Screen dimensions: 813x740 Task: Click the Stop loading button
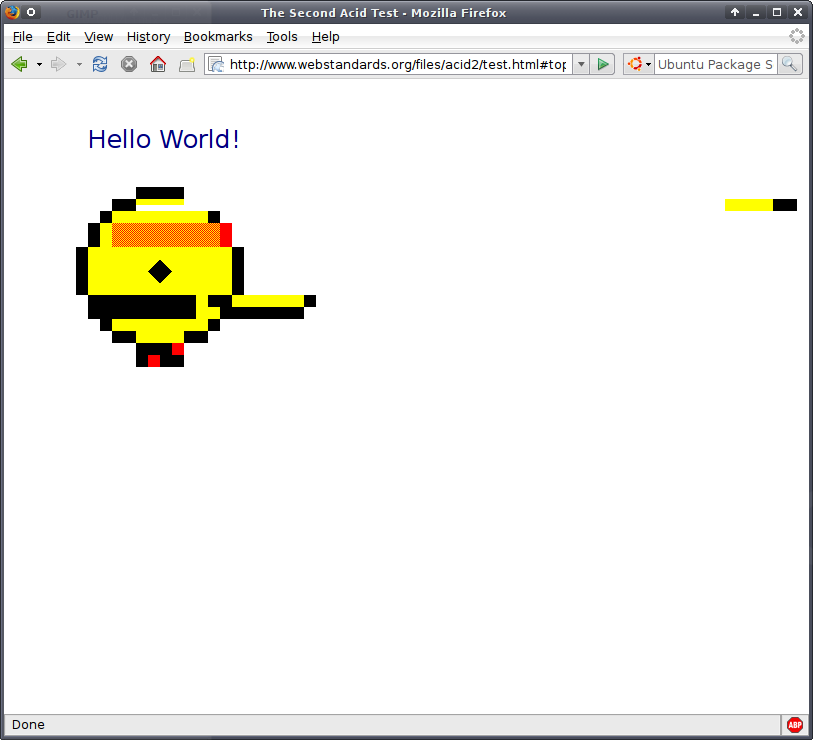129,64
